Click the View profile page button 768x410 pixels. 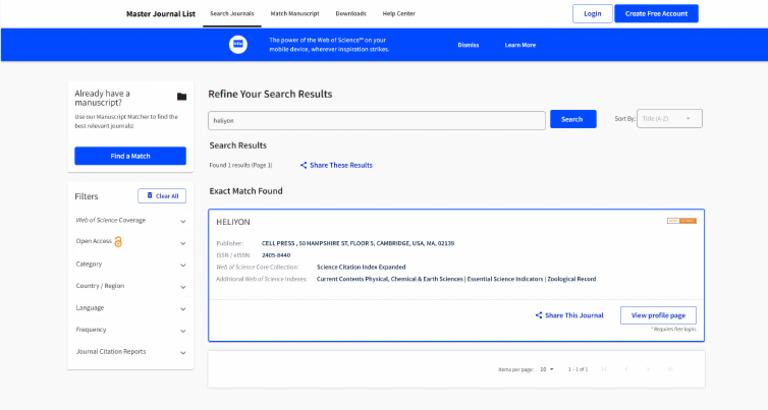point(658,315)
